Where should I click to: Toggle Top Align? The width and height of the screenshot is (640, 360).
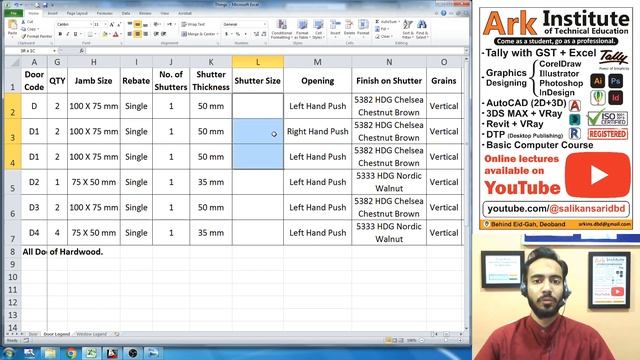130,24
